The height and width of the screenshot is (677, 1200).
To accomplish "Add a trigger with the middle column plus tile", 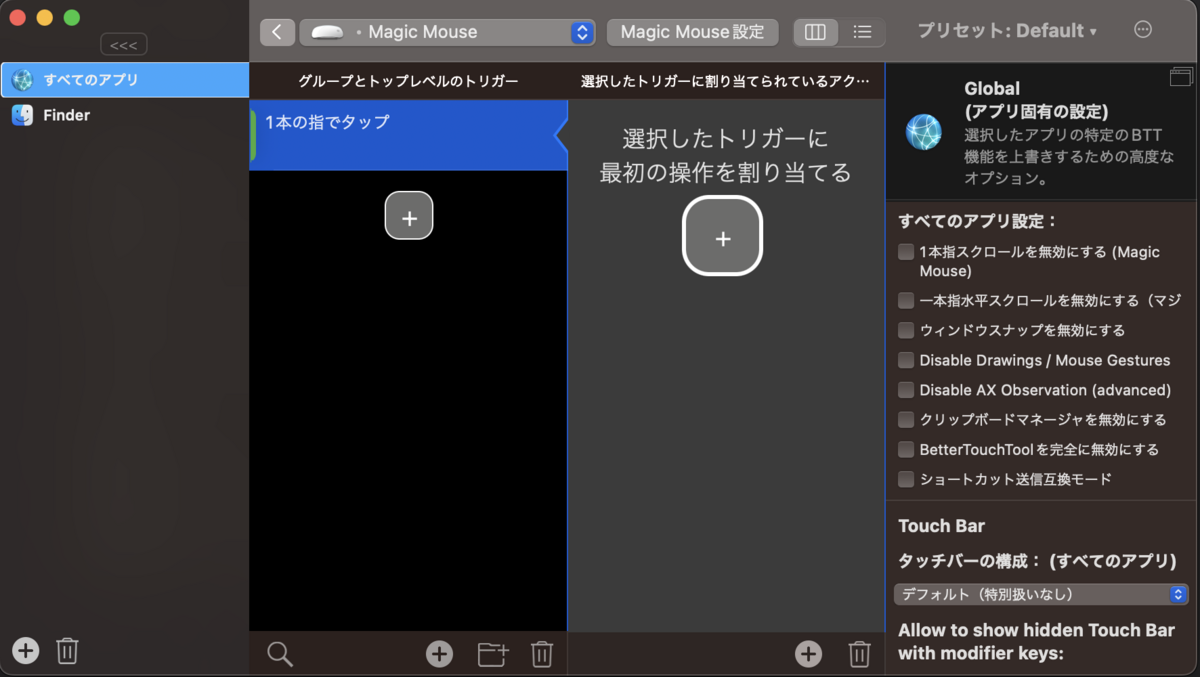I will [409, 215].
